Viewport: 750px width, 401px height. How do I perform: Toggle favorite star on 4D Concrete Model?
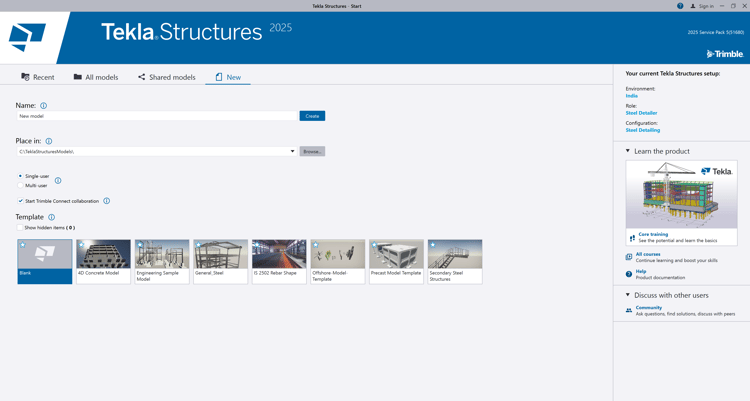point(81,245)
